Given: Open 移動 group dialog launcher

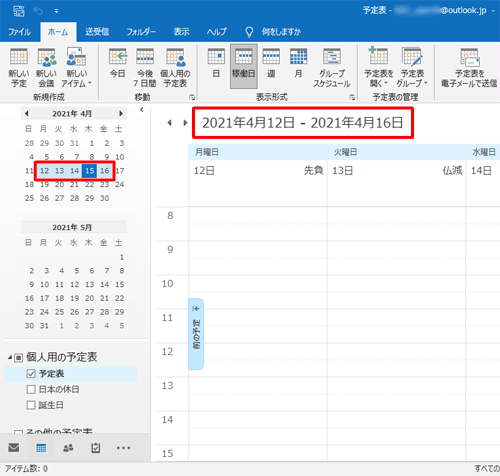Looking at the screenshot, I should point(192,97).
